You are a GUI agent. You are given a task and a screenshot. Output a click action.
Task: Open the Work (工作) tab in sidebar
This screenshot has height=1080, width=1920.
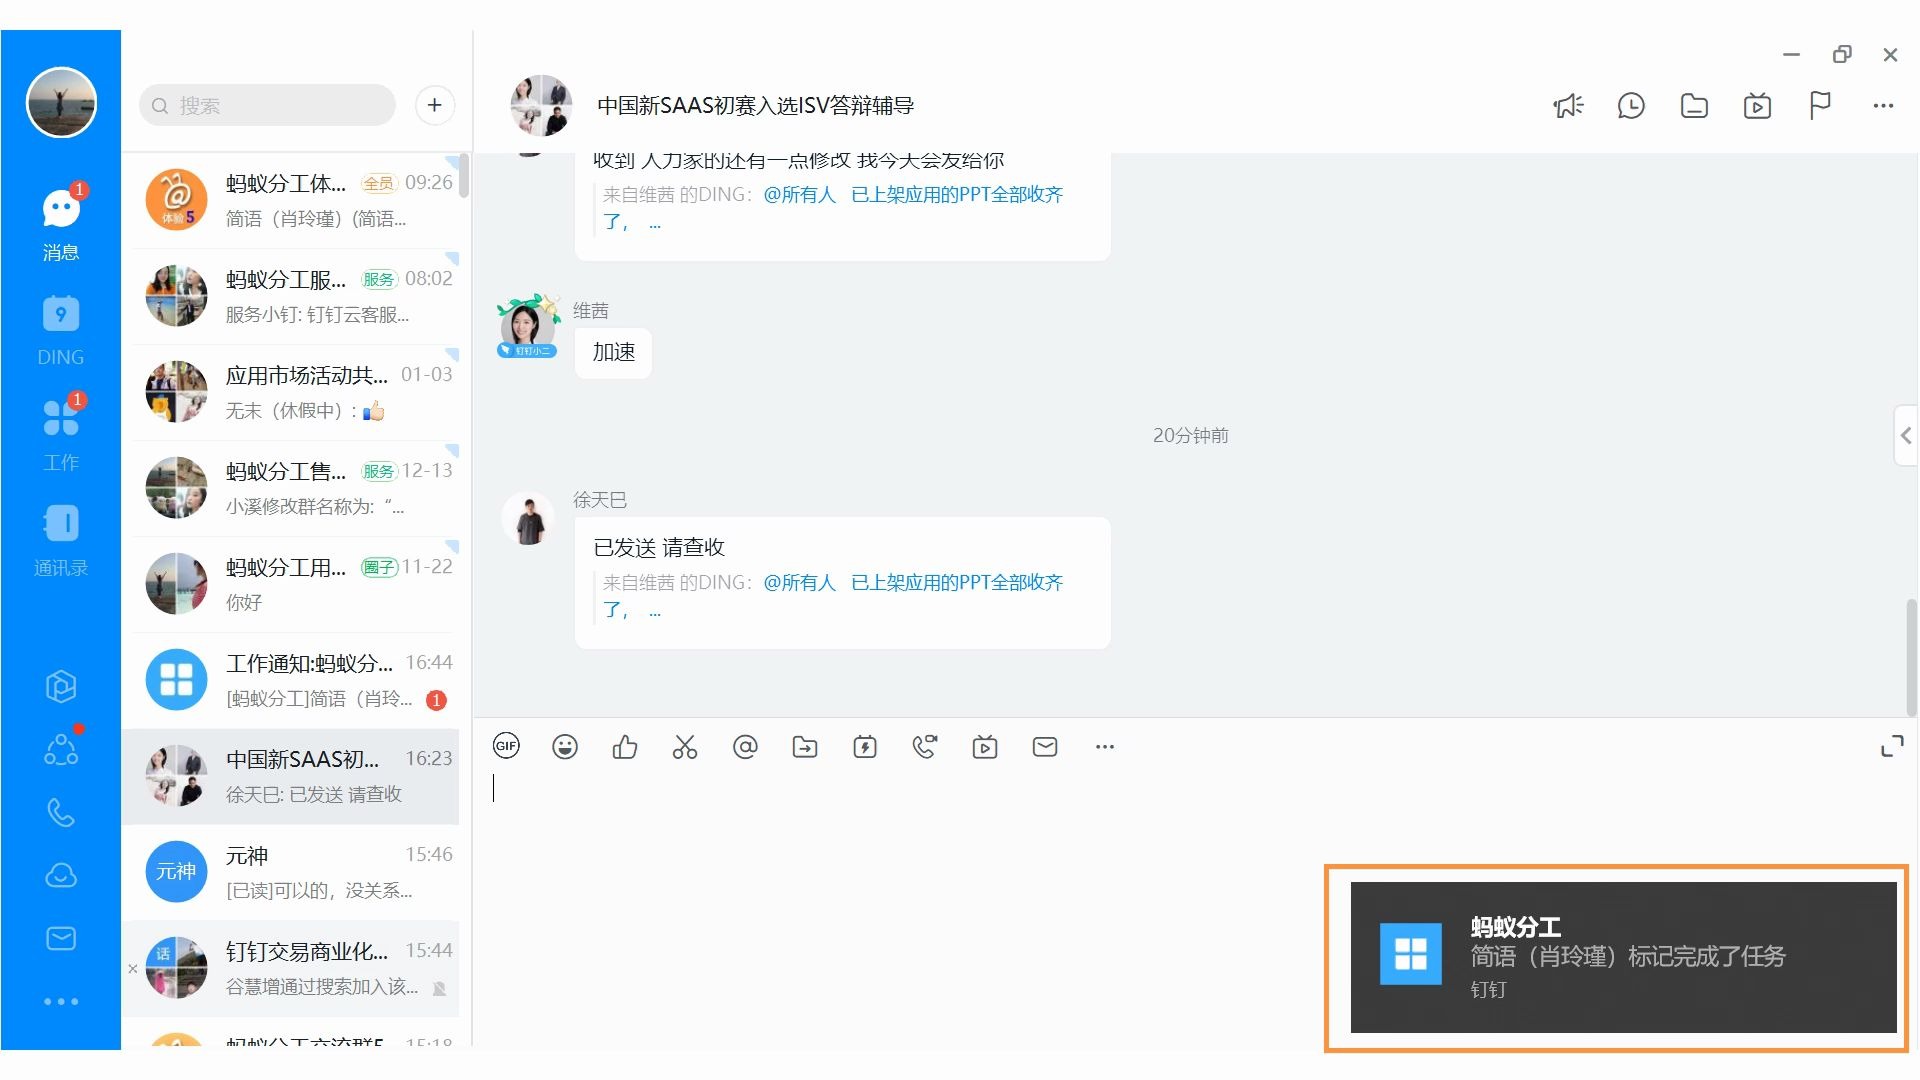coord(61,434)
